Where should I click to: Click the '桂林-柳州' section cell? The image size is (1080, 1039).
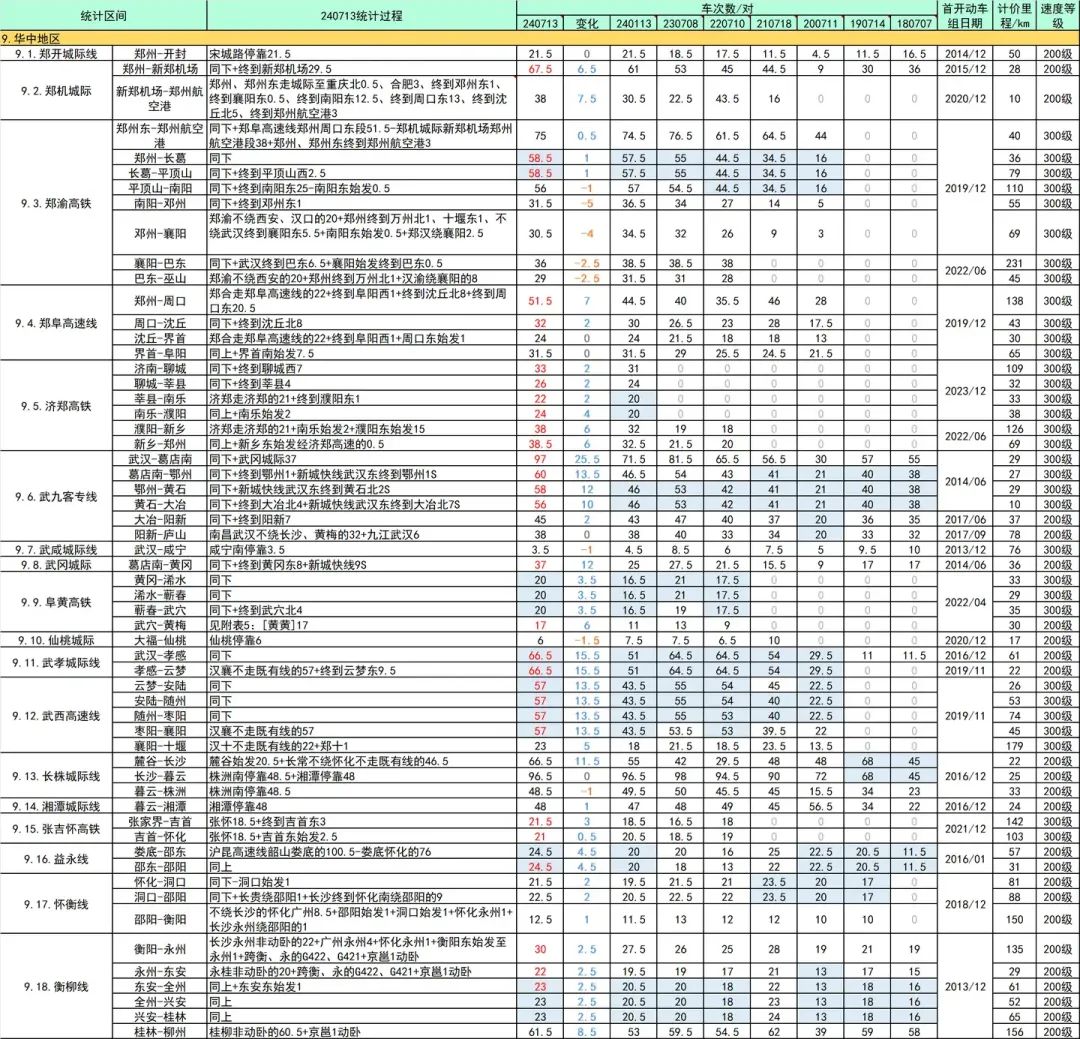160,1031
